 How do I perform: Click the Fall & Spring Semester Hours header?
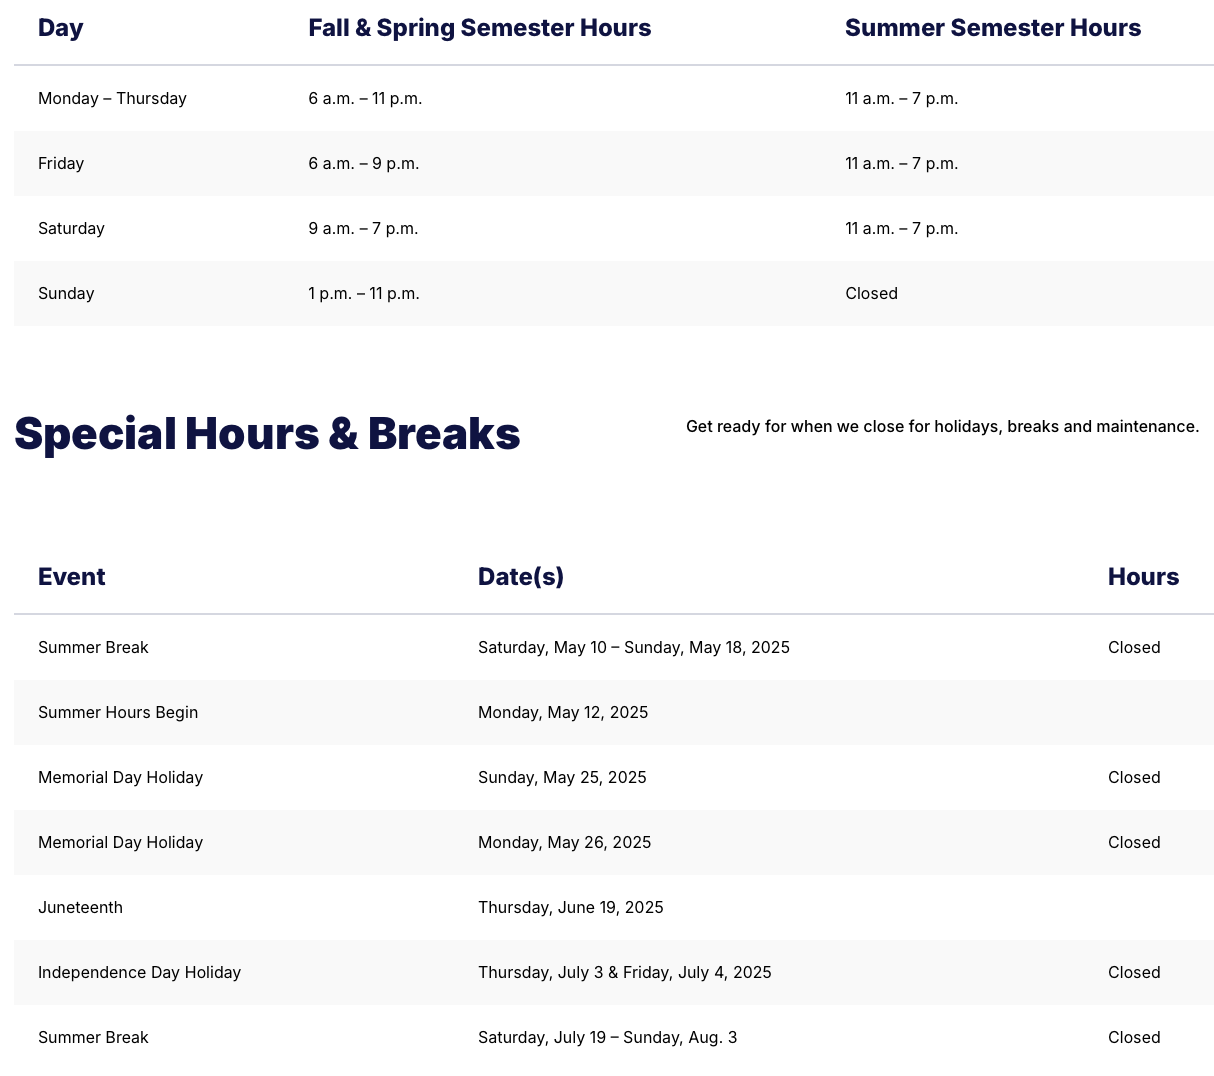(x=479, y=28)
